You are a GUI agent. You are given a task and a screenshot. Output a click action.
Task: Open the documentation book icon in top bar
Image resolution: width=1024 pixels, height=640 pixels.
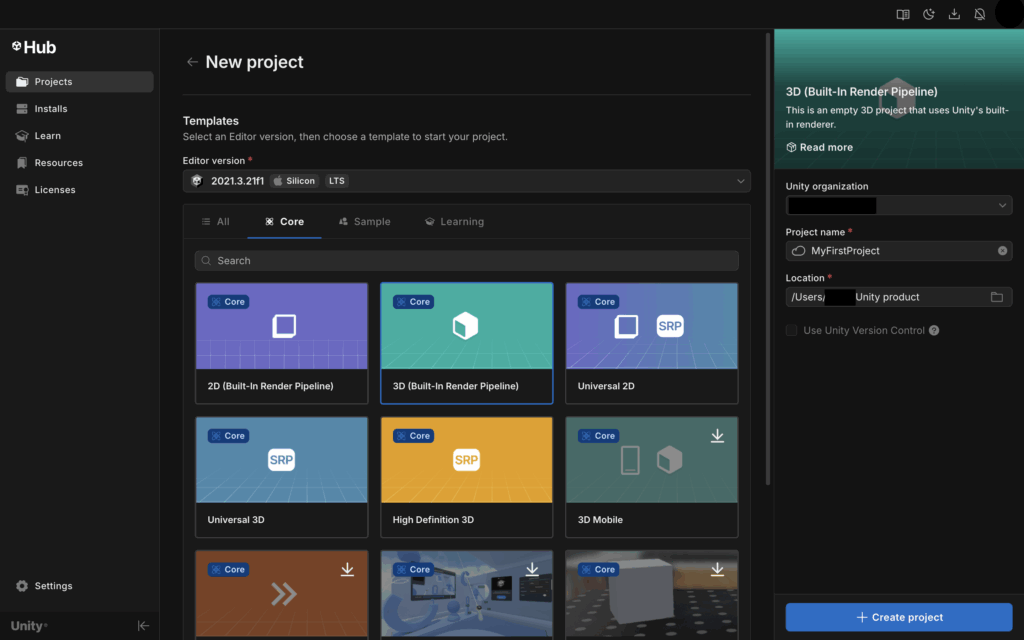(x=903, y=14)
